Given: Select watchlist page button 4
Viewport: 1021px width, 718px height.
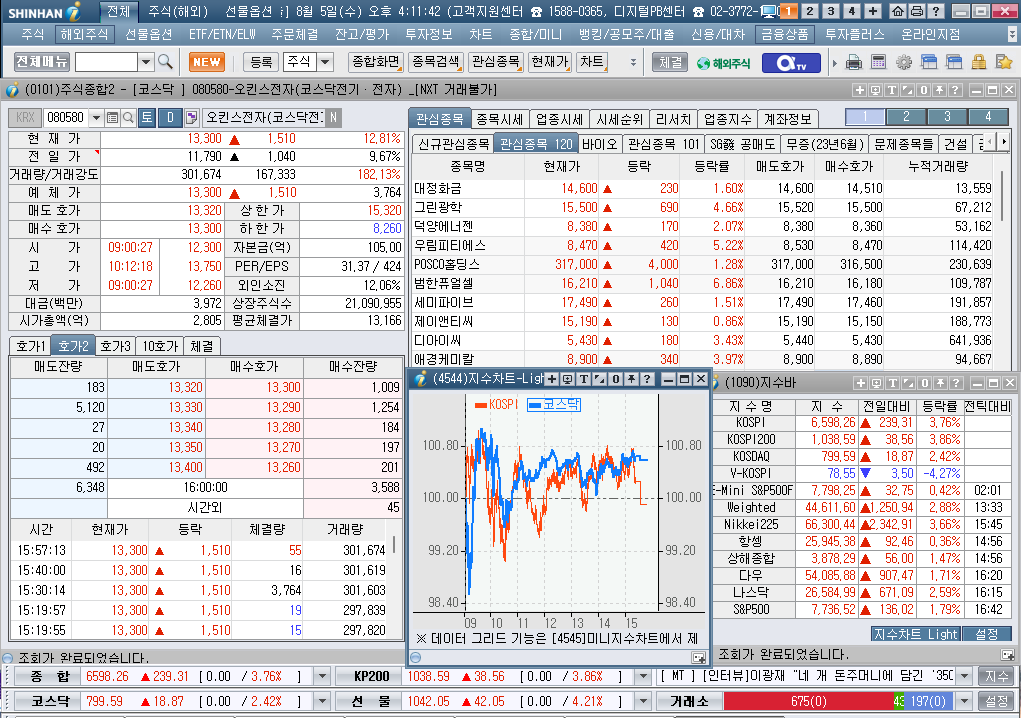Looking at the screenshot, I should pos(988,117).
